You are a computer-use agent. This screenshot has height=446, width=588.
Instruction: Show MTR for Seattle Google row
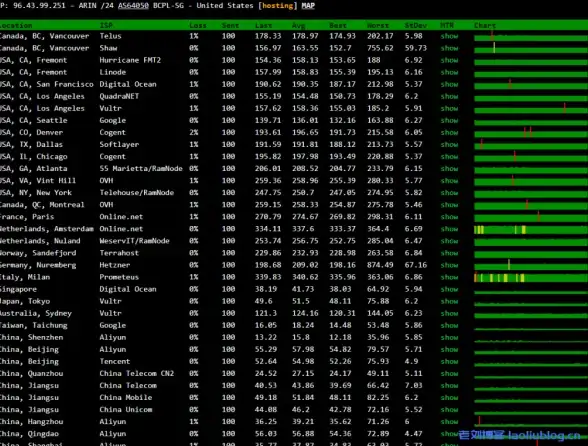point(449,120)
